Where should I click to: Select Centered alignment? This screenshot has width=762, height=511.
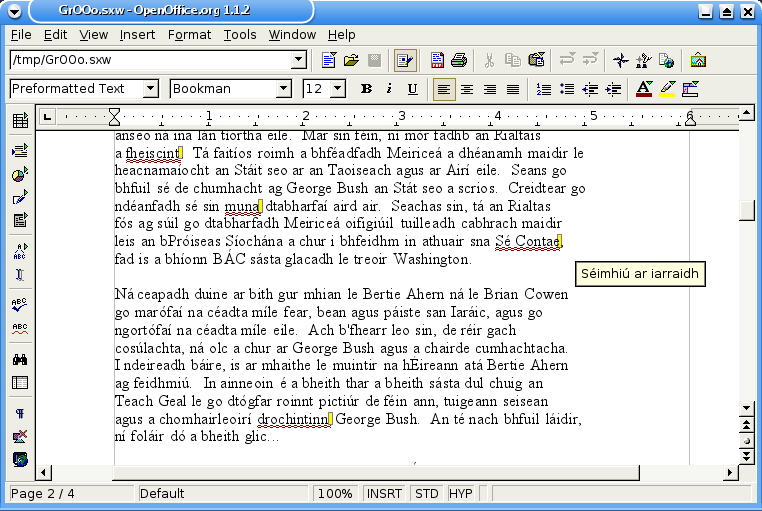tap(467, 89)
